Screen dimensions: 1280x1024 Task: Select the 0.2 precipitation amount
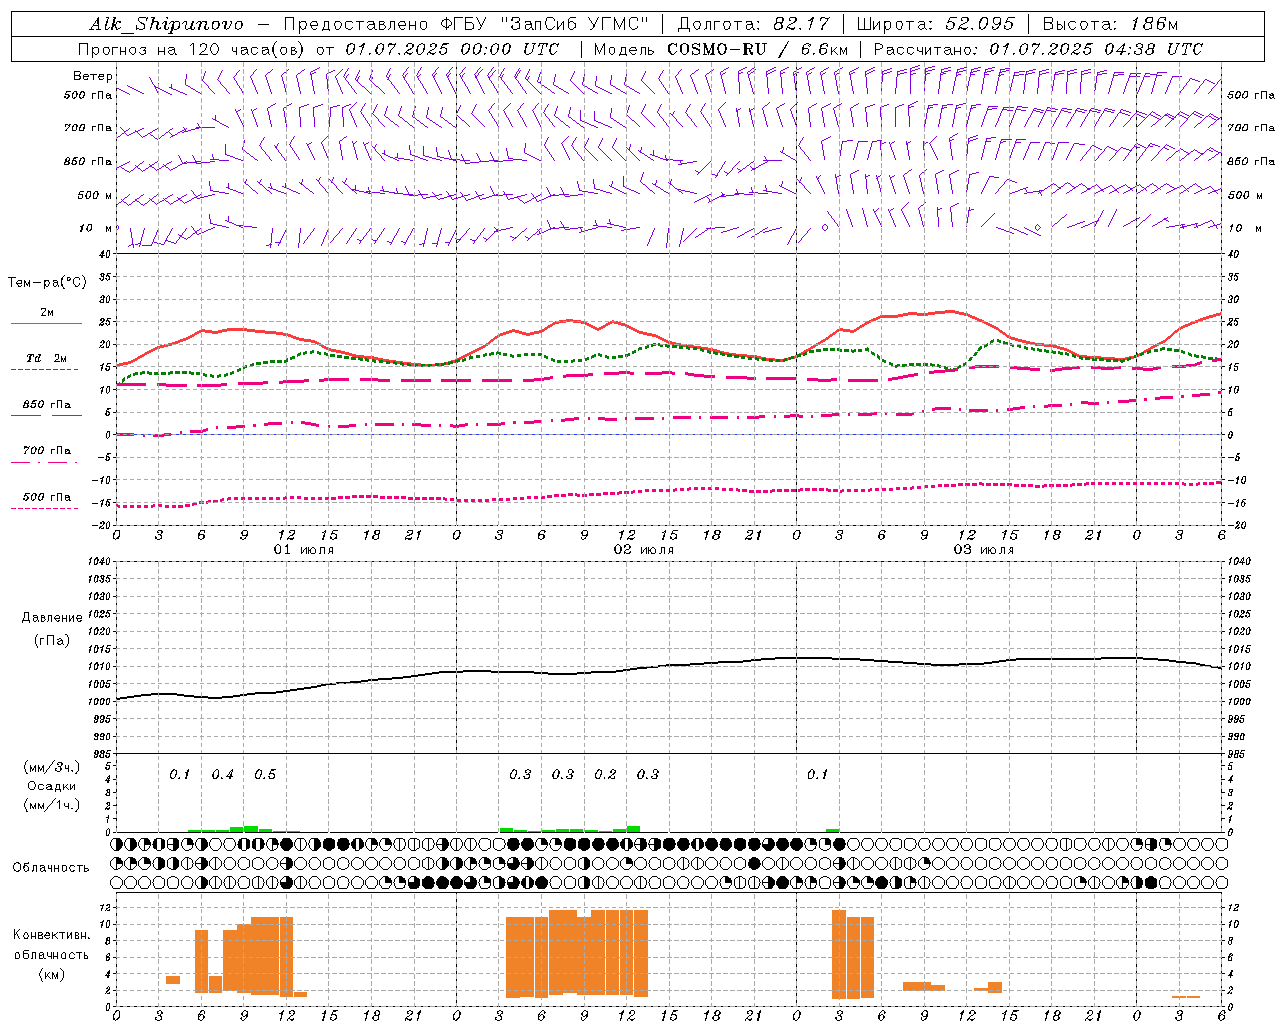click(605, 774)
